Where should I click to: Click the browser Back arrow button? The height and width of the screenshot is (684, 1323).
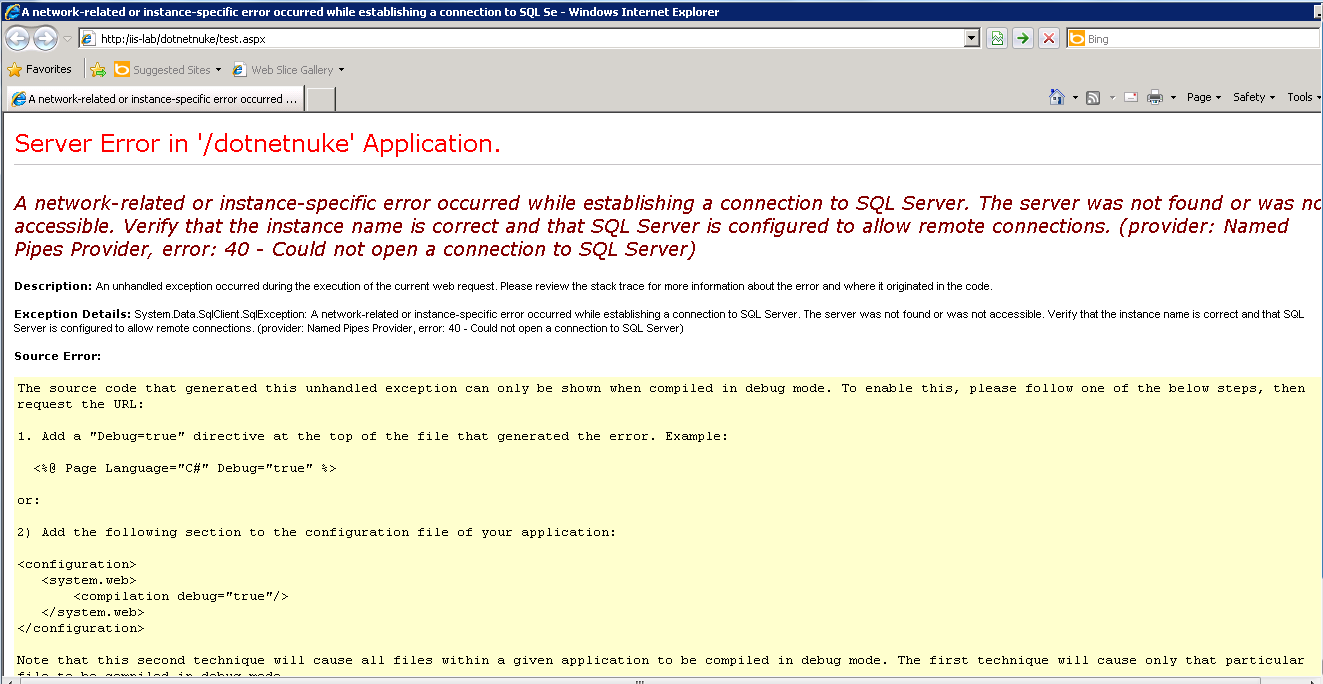[17, 39]
